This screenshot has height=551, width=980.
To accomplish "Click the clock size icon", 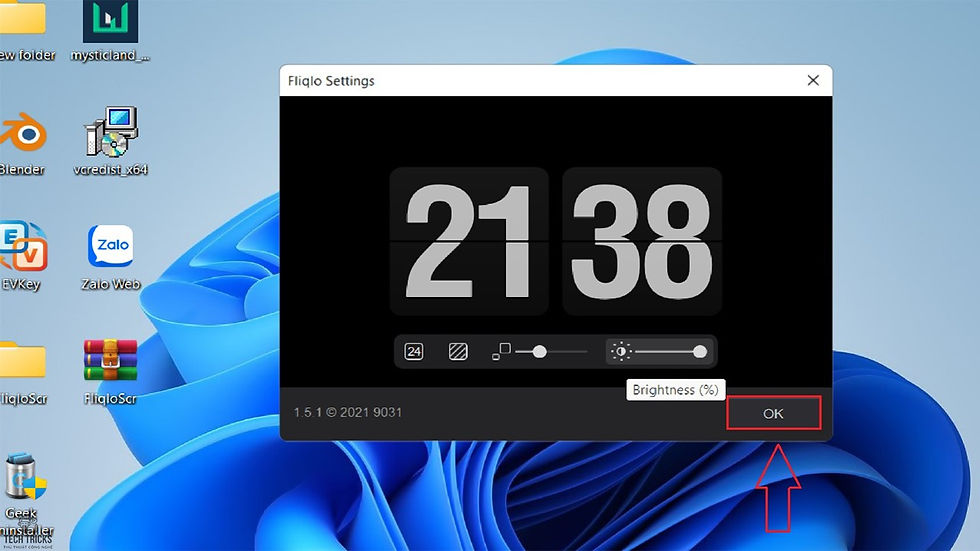I will 501,352.
